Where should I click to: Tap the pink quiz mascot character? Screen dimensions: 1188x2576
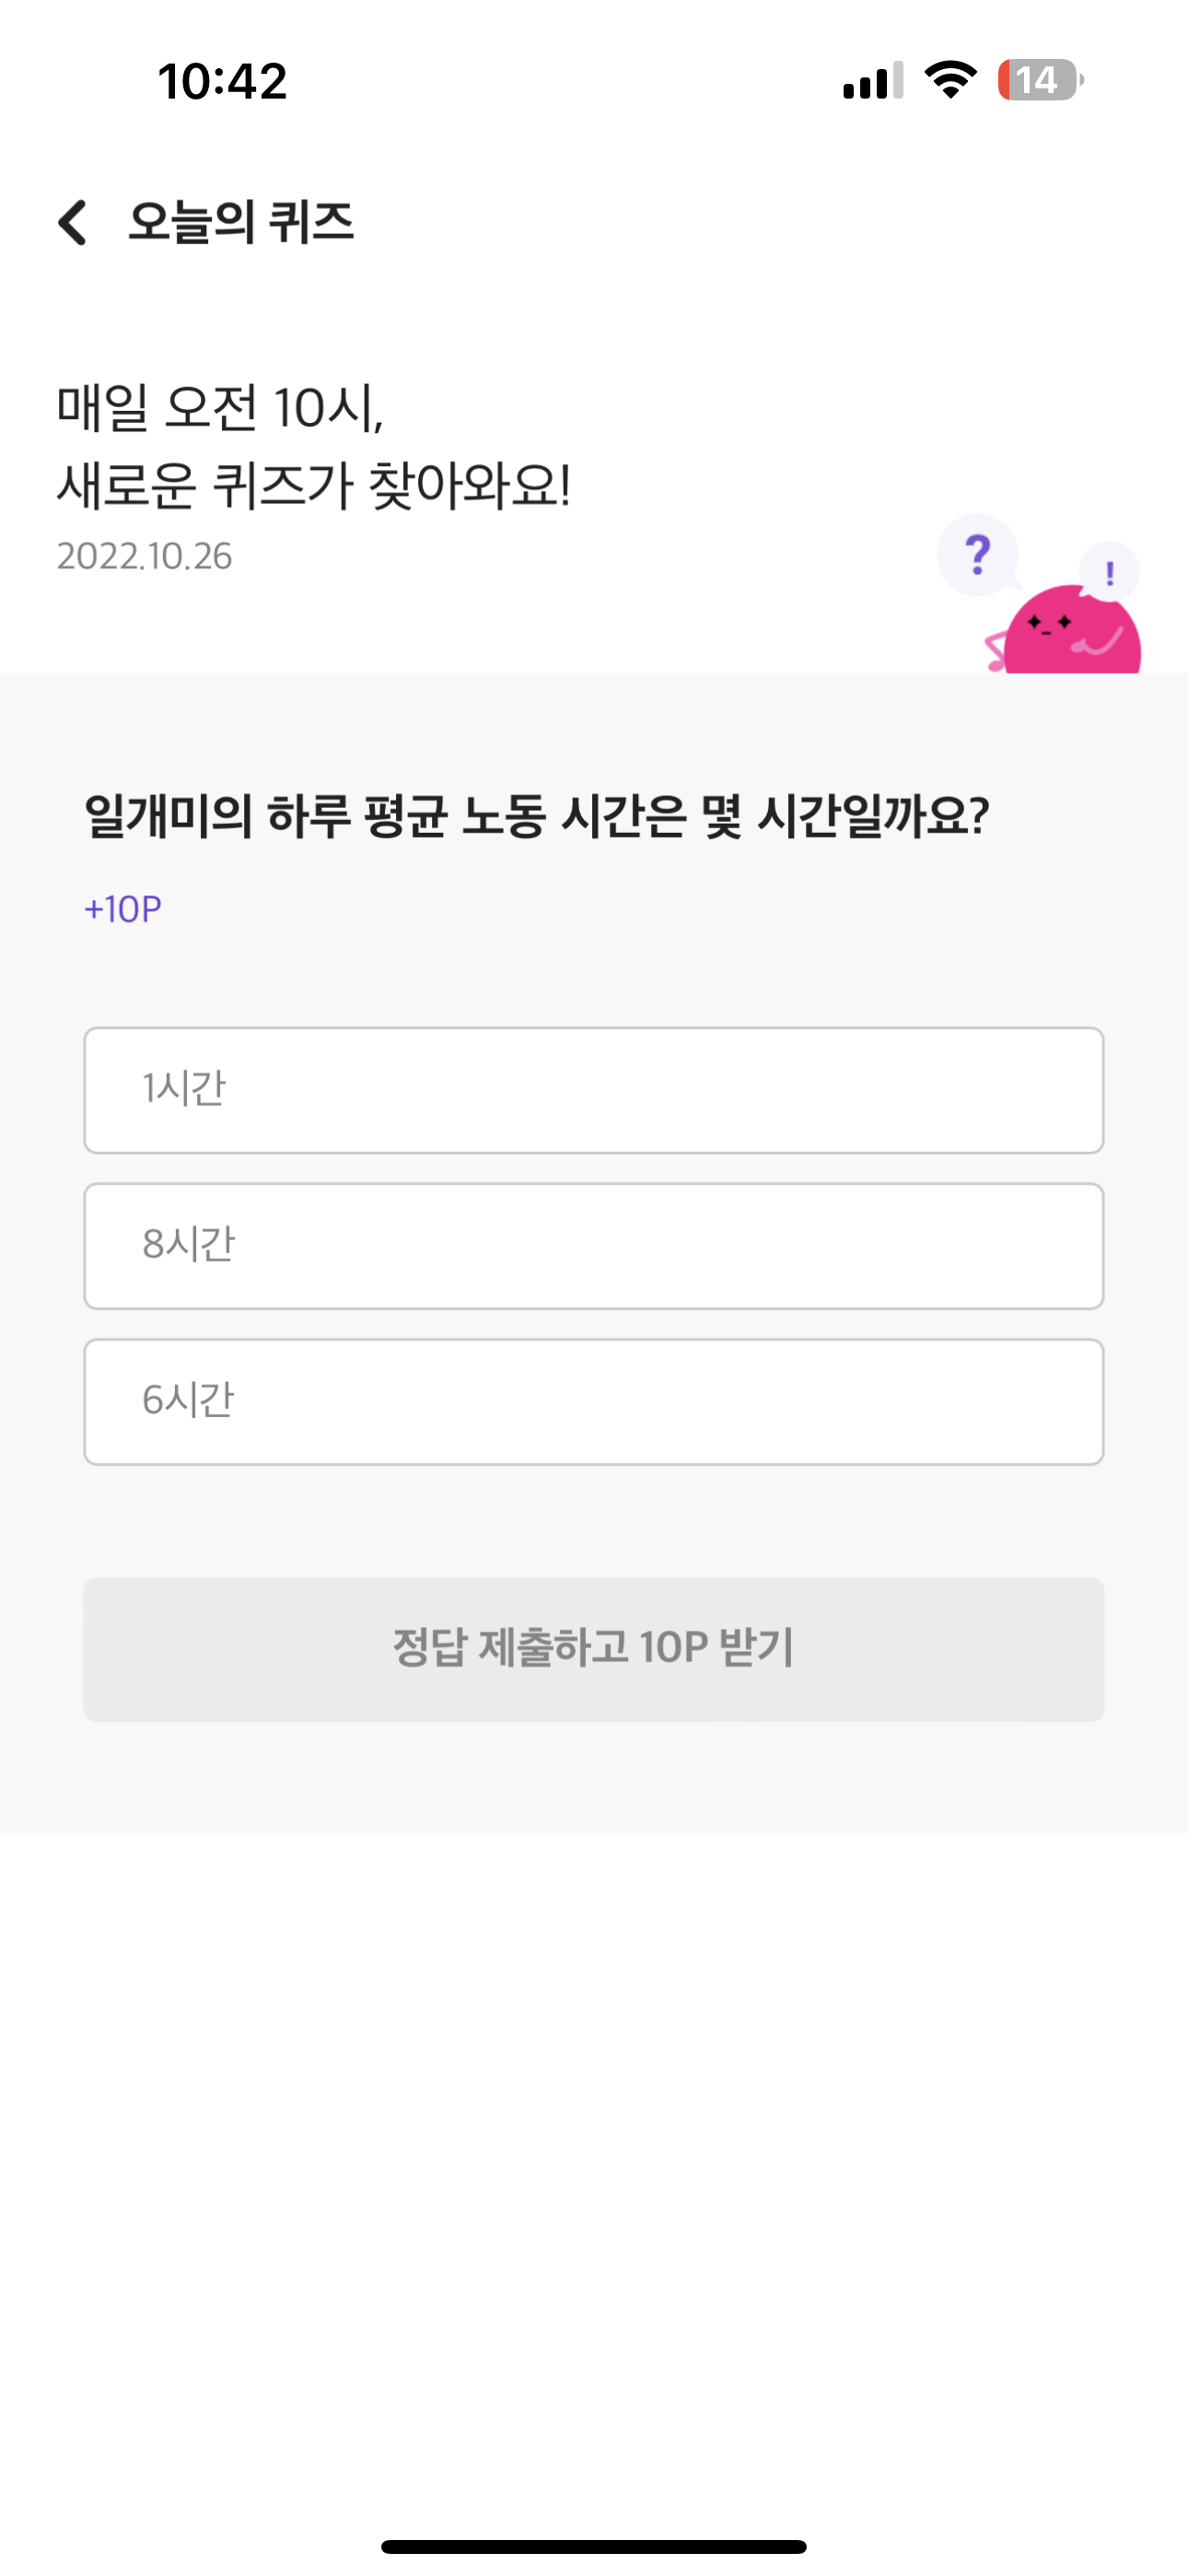(1066, 630)
